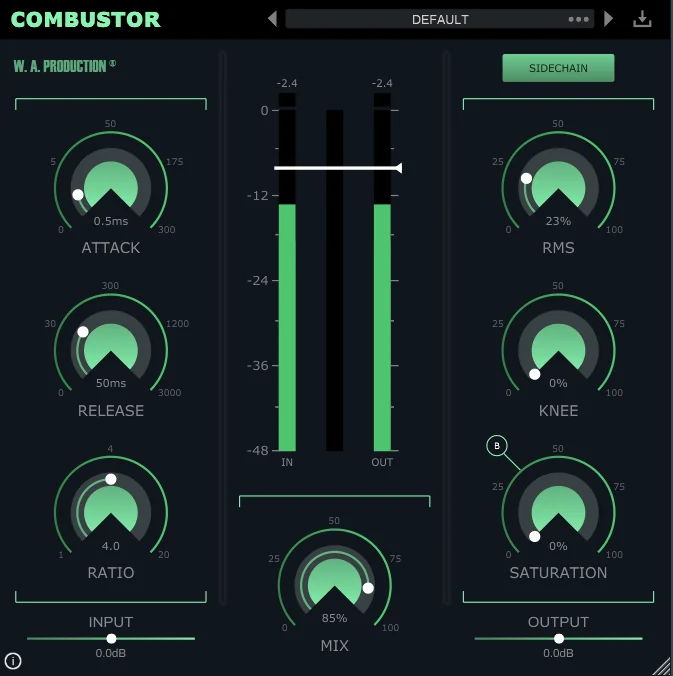Click the RMS knob handle
This screenshot has height=676, width=673.
click(x=526, y=178)
